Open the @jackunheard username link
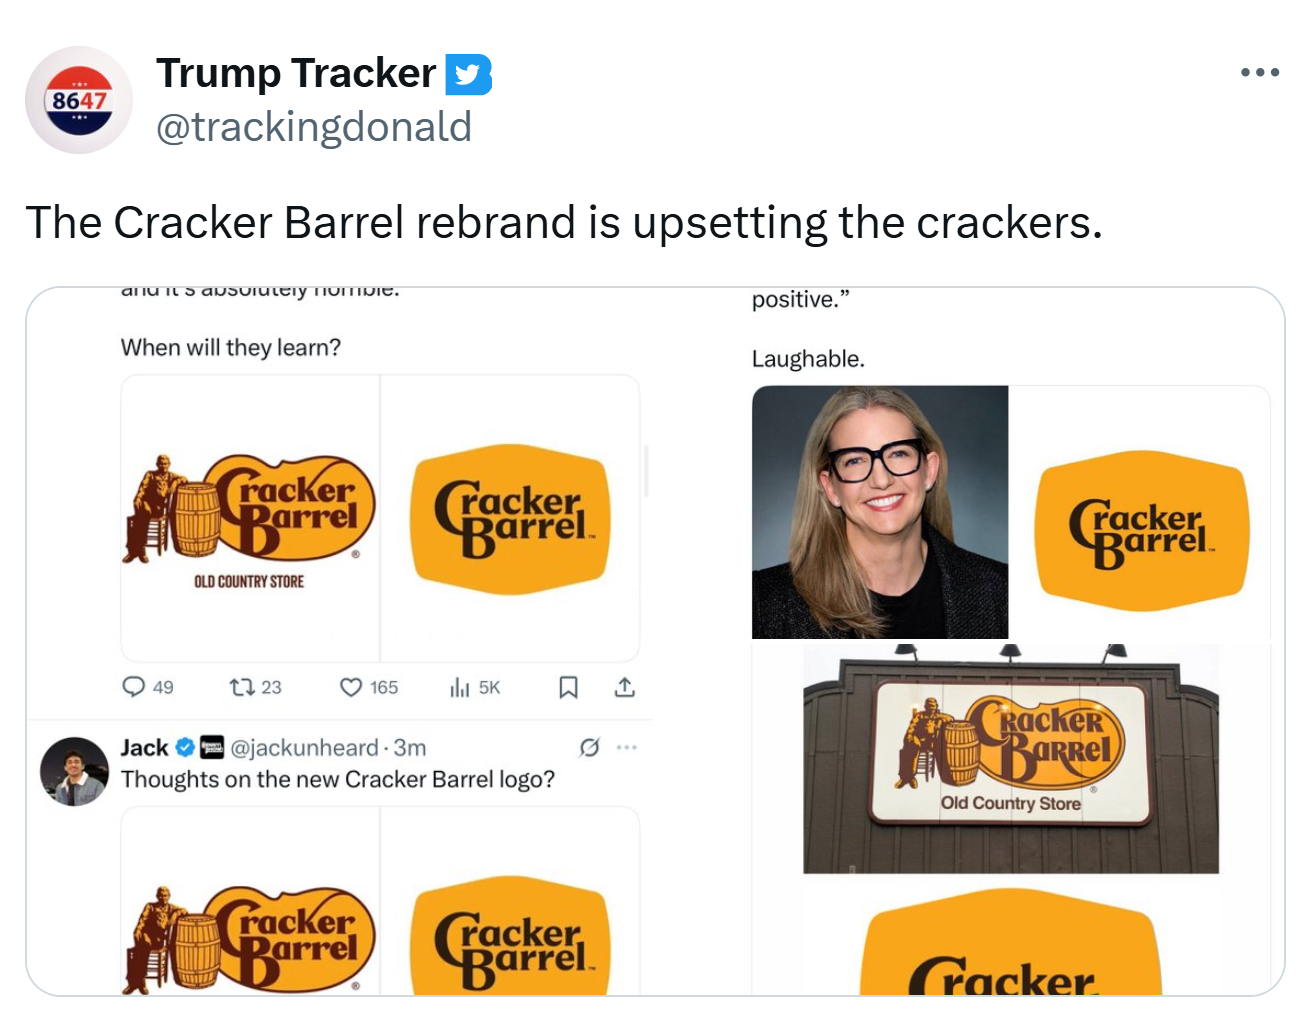 point(305,748)
